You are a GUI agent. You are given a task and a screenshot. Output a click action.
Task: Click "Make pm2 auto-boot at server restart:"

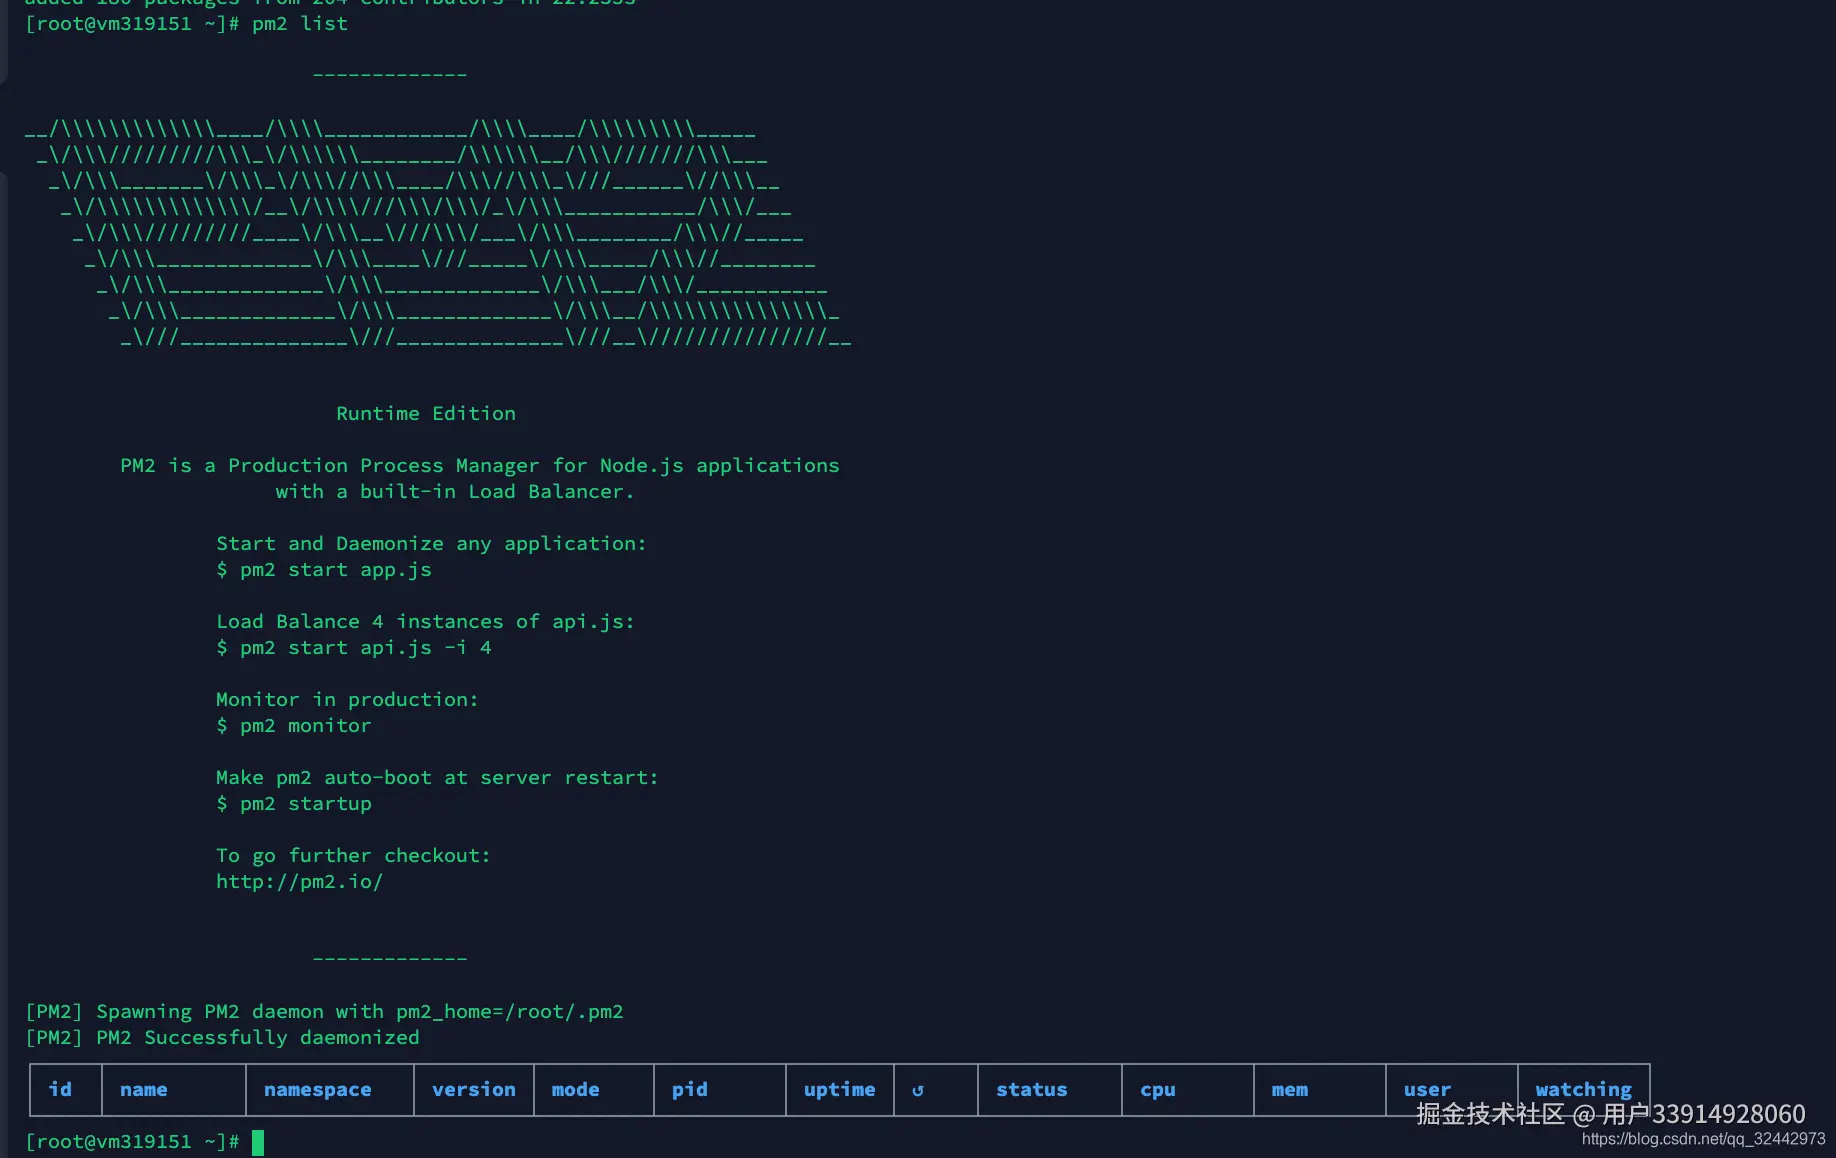coord(437,777)
